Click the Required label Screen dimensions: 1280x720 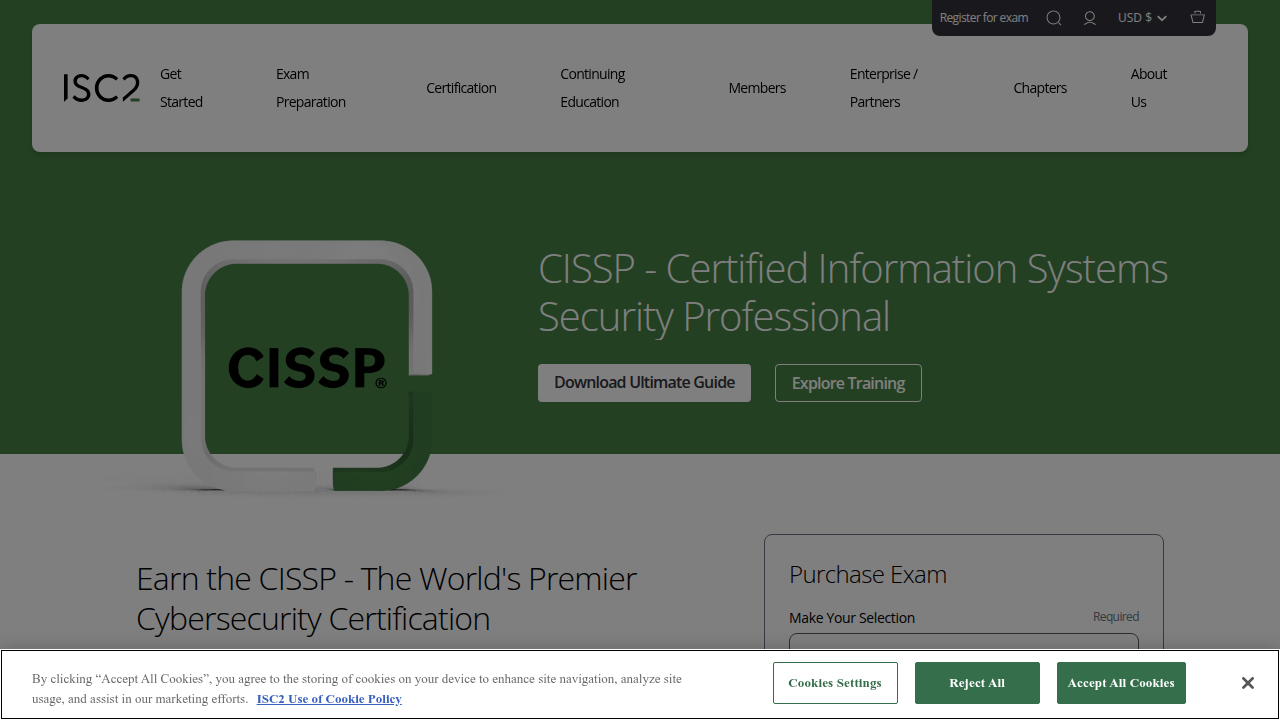click(1116, 617)
